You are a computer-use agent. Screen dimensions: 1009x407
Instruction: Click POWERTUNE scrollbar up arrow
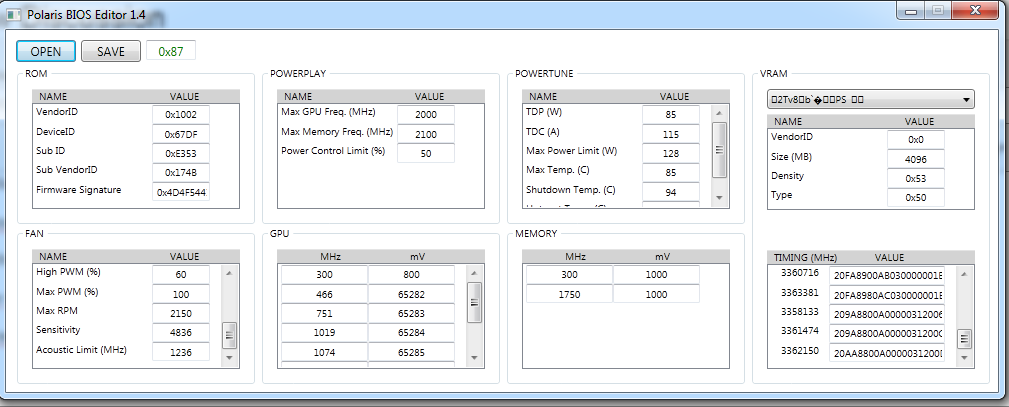coord(719,112)
